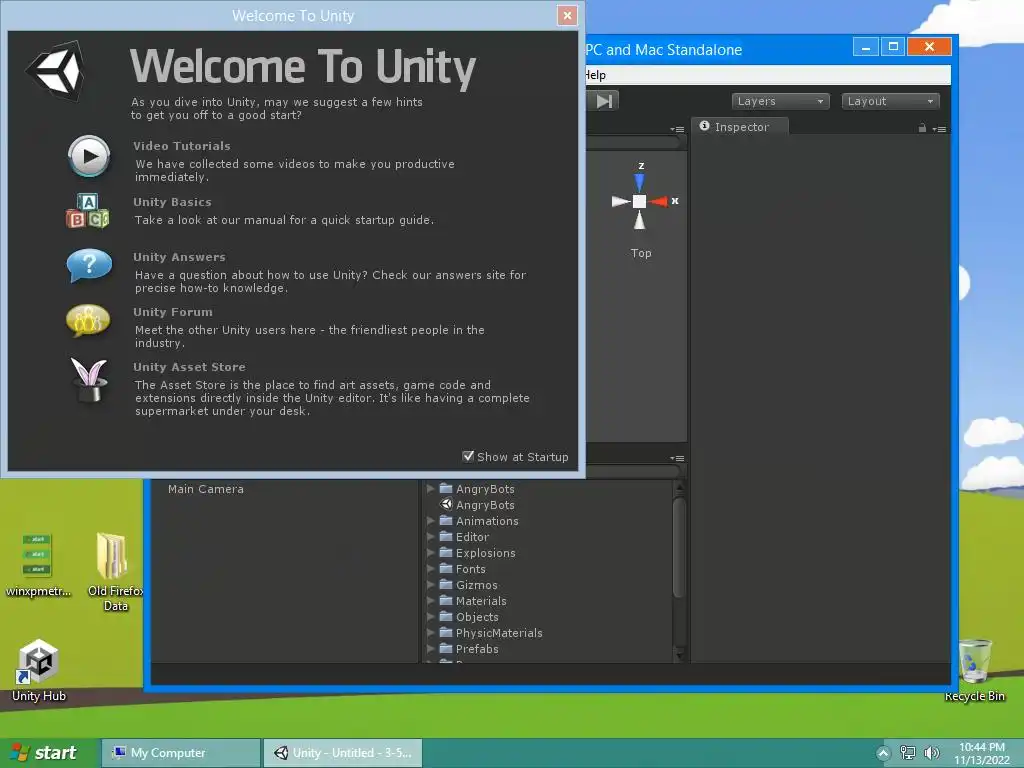Click the Start button
1024x768 pixels.
pos(44,753)
